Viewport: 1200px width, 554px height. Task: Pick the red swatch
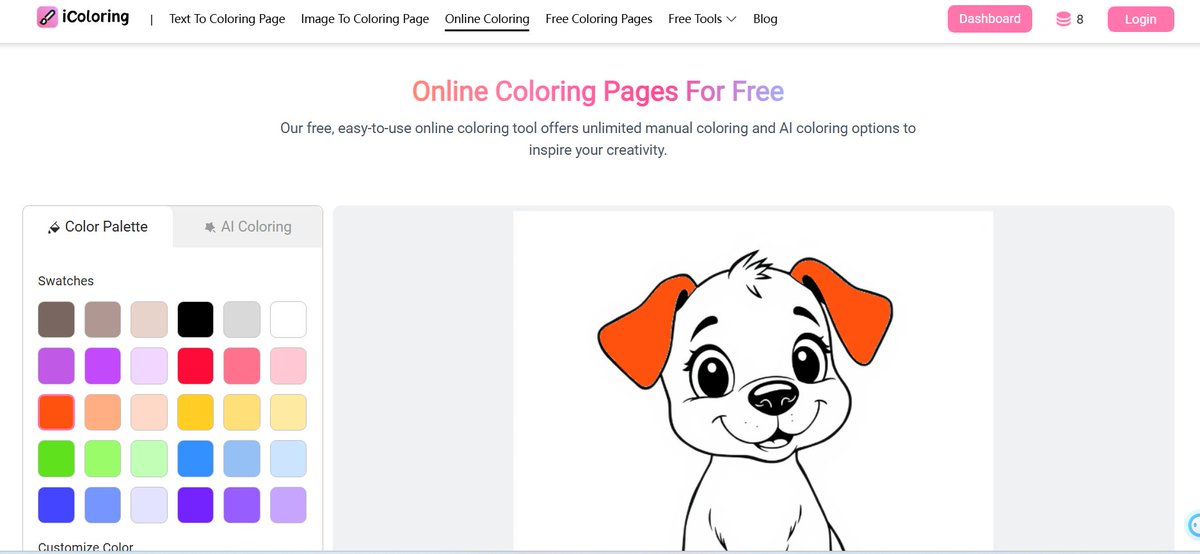(196, 366)
